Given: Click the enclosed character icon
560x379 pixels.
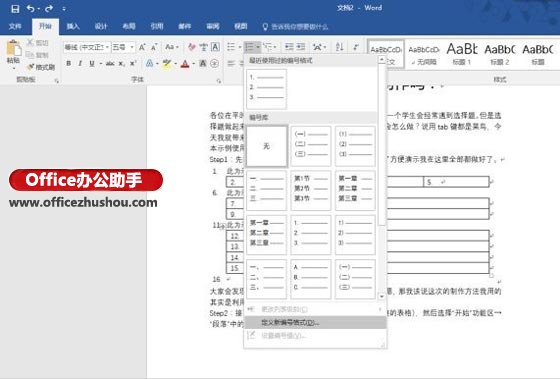Looking at the screenshot, I should click(x=215, y=64).
